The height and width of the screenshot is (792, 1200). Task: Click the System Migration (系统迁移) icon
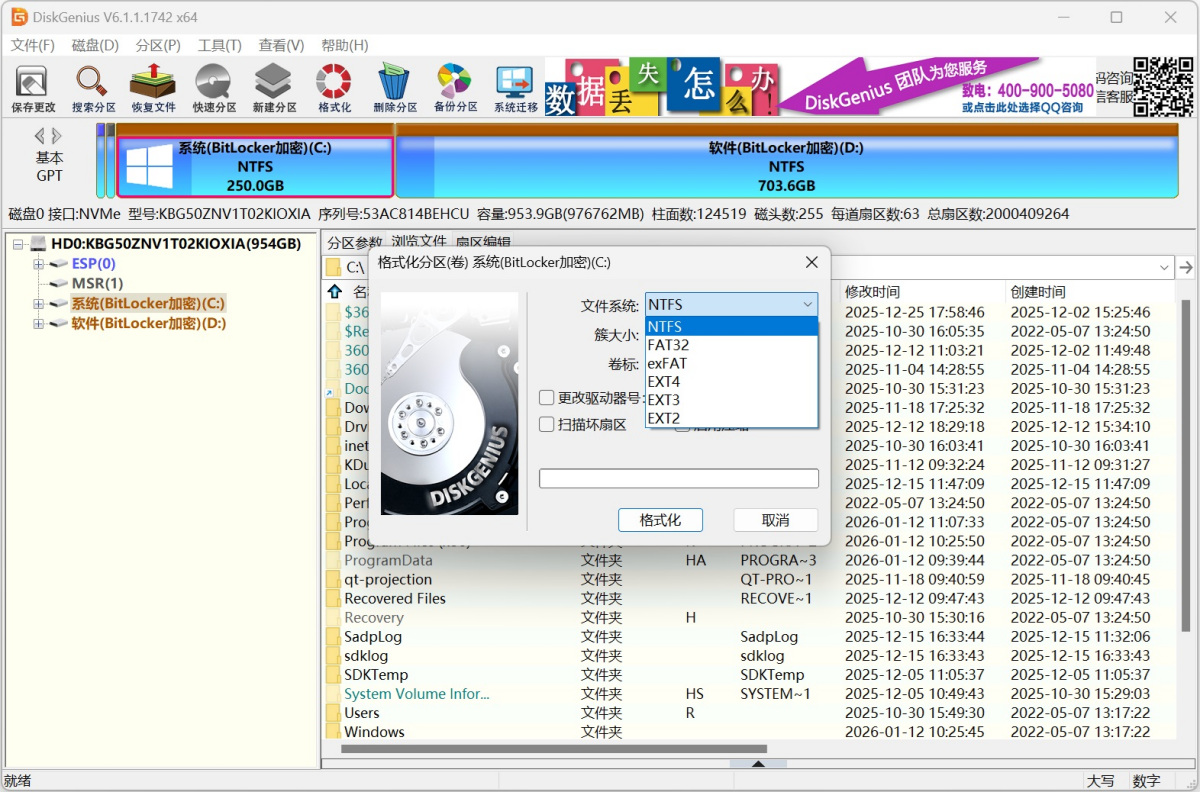pos(515,88)
